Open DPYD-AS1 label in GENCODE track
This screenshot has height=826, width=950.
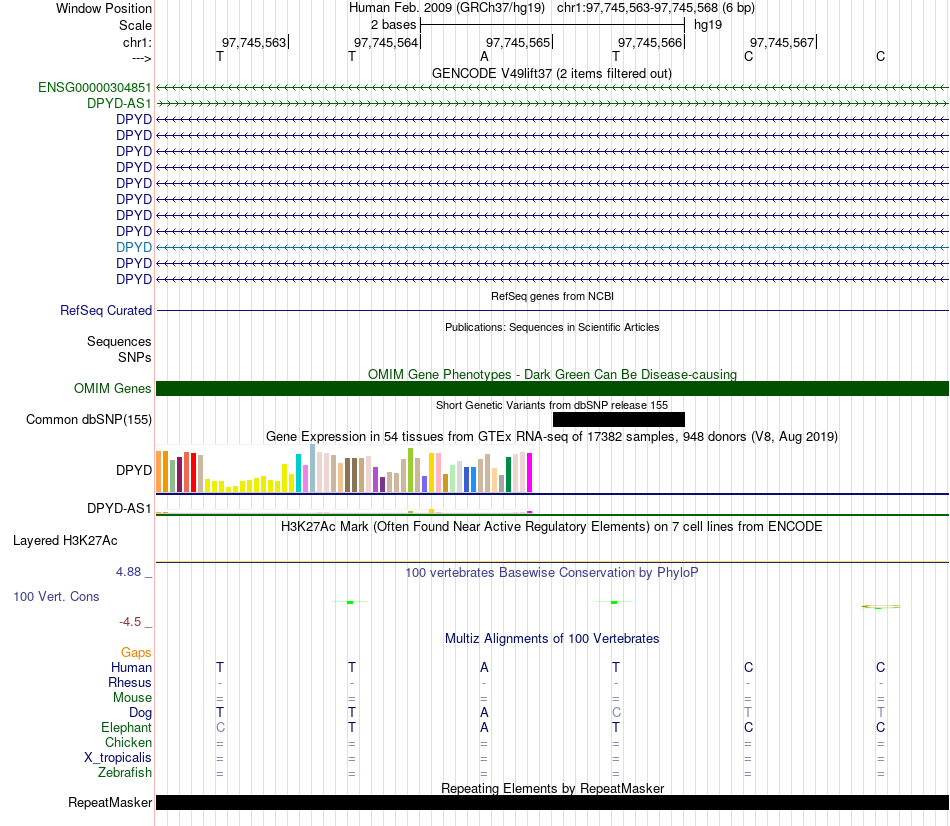tap(119, 103)
